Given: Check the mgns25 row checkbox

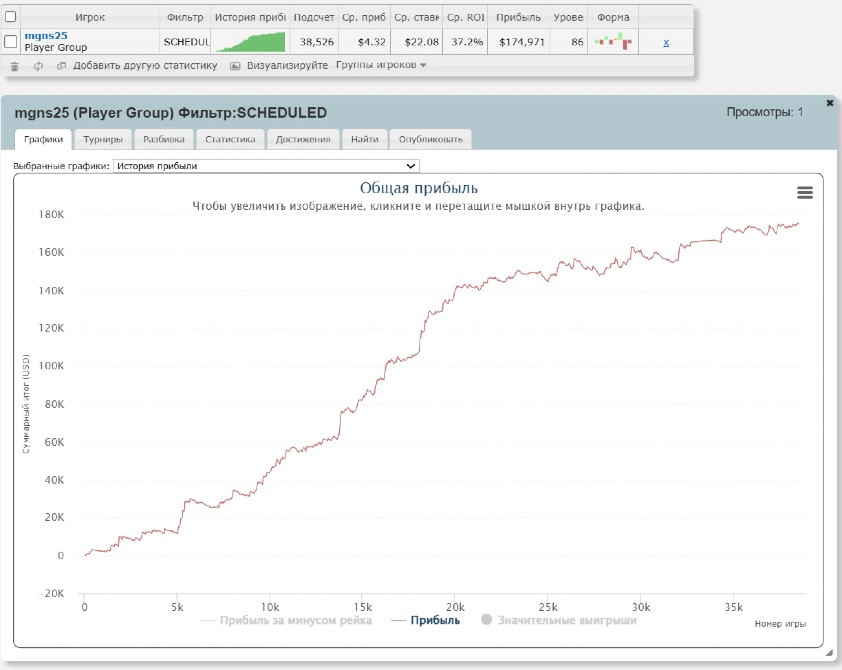Looking at the screenshot, I should tap(11, 41).
